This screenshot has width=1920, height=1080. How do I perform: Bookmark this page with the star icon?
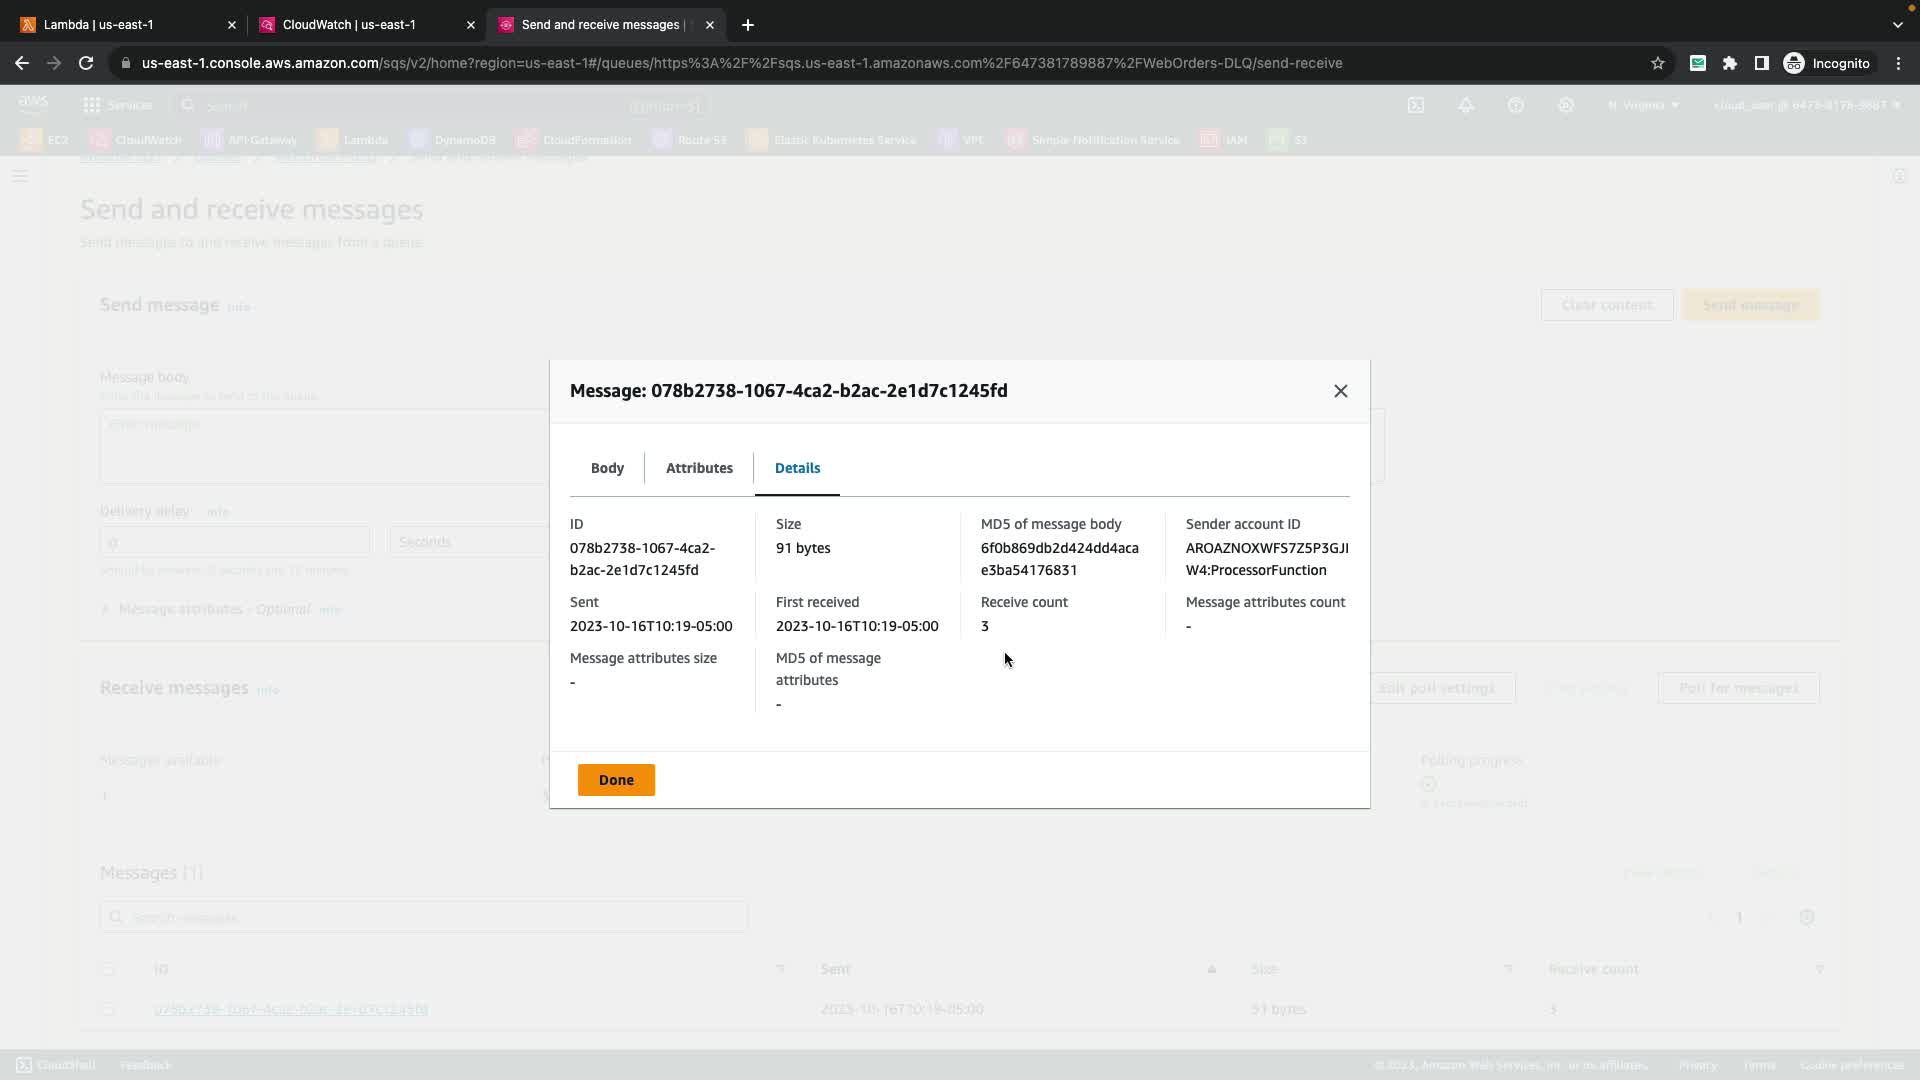pos(1657,63)
